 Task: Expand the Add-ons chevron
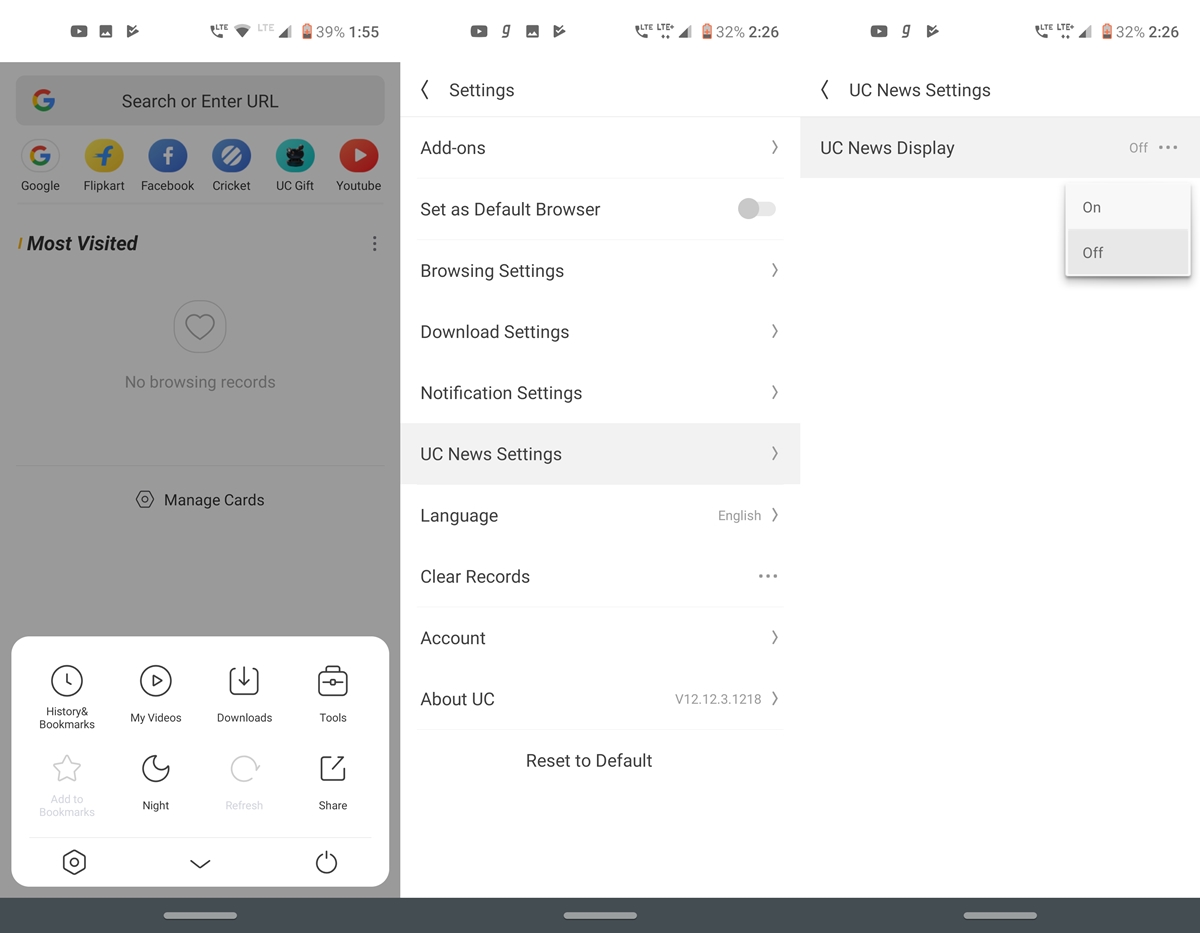(775, 148)
